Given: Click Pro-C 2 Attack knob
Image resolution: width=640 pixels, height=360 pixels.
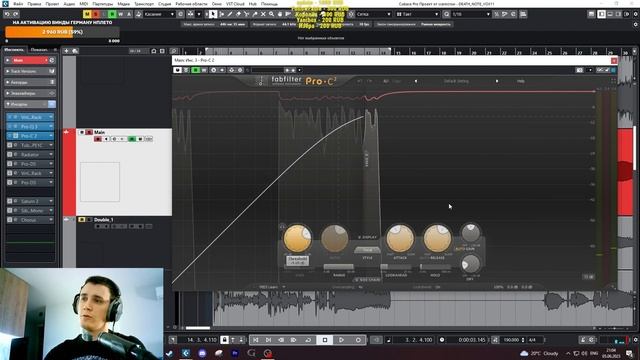Looking at the screenshot, I should tap(400, 238).
